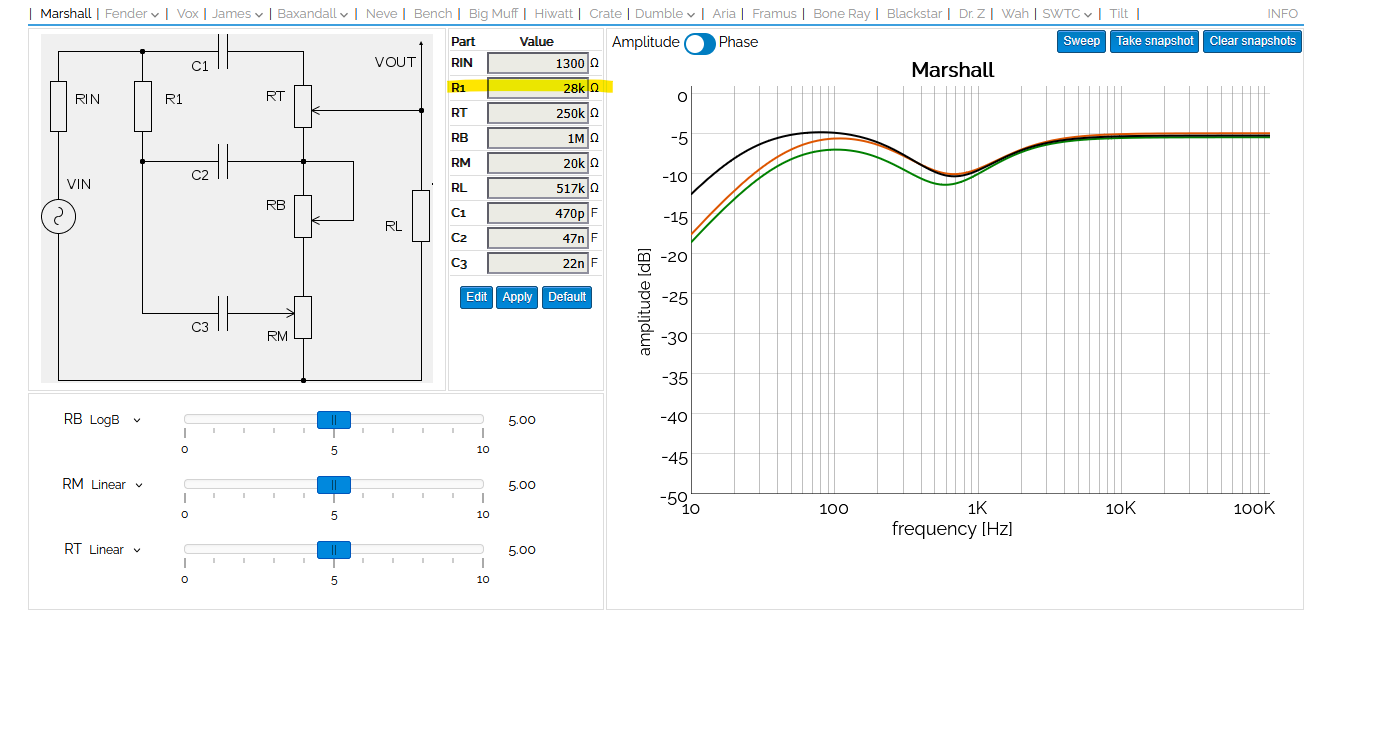Click the RB slider handle
1392x734 pixels.
click(333, 420)
